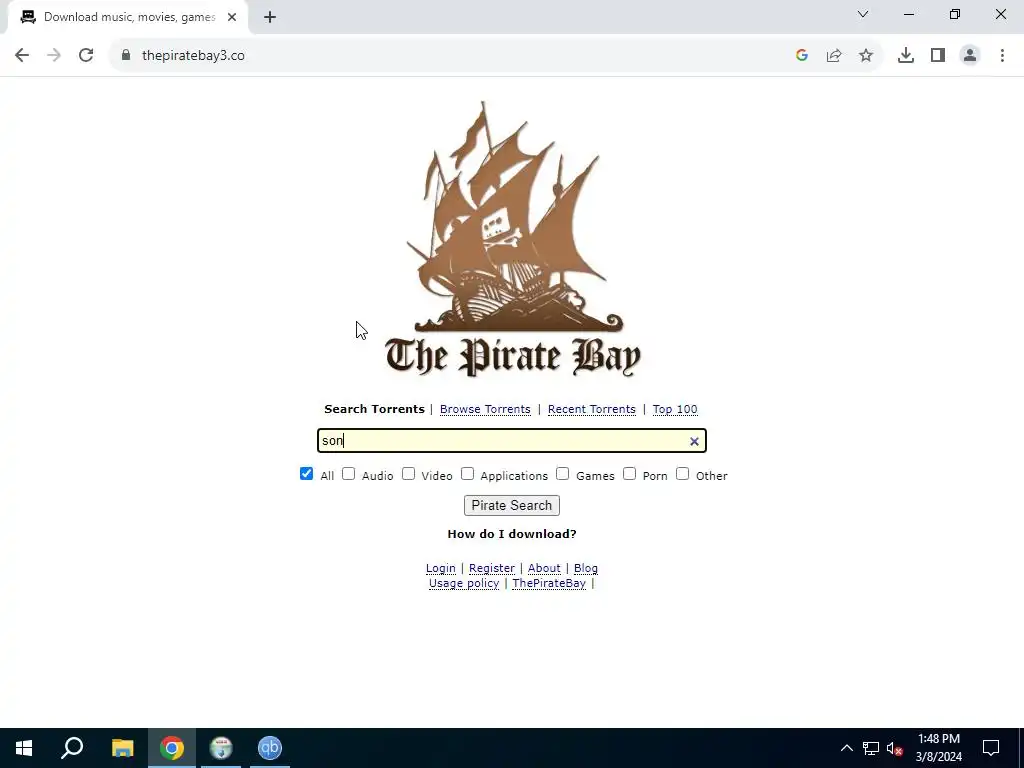Open Chrome downloads icon

coord(906,56)
